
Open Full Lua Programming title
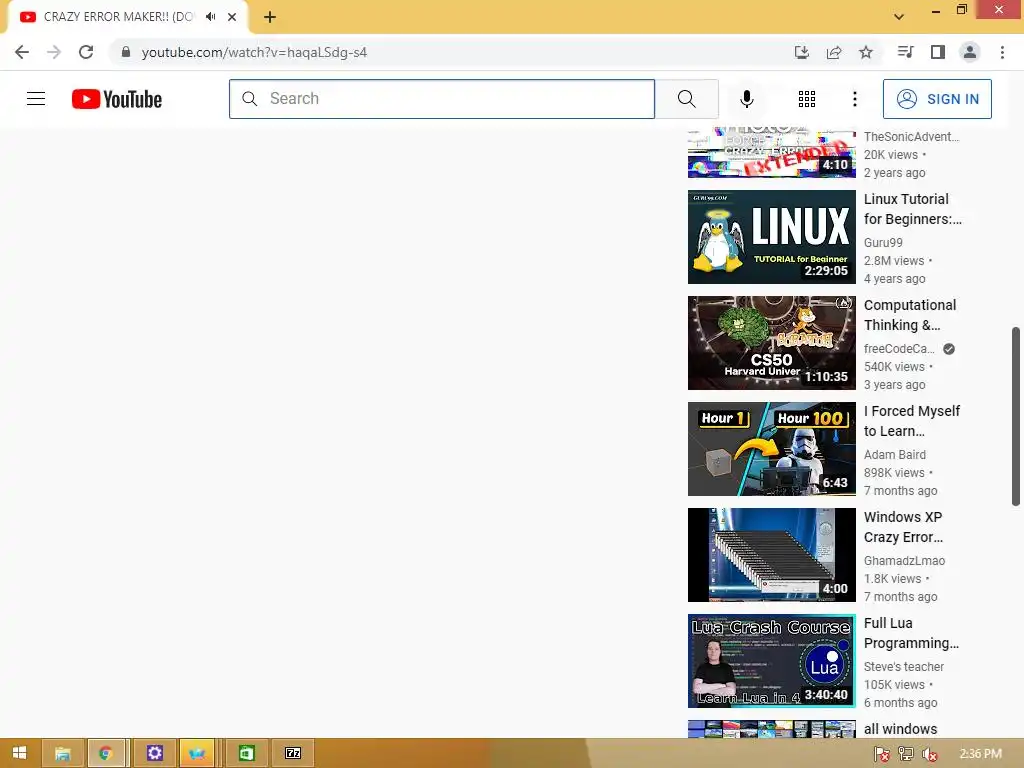pyautogui.click(x=911, y=633)
